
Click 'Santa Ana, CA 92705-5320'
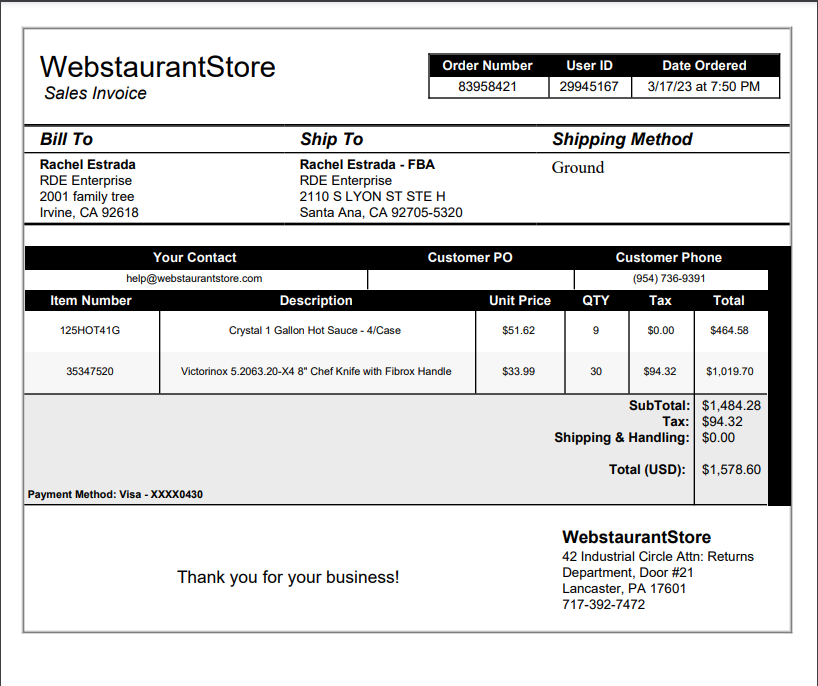click(381, 213)
